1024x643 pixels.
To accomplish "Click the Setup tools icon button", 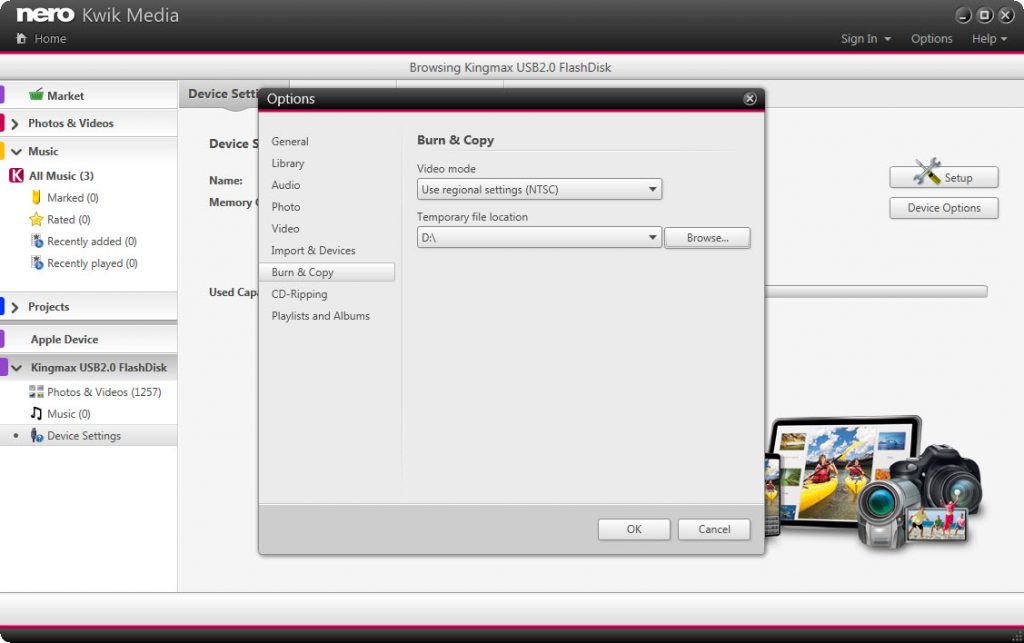I will [944, 176].
